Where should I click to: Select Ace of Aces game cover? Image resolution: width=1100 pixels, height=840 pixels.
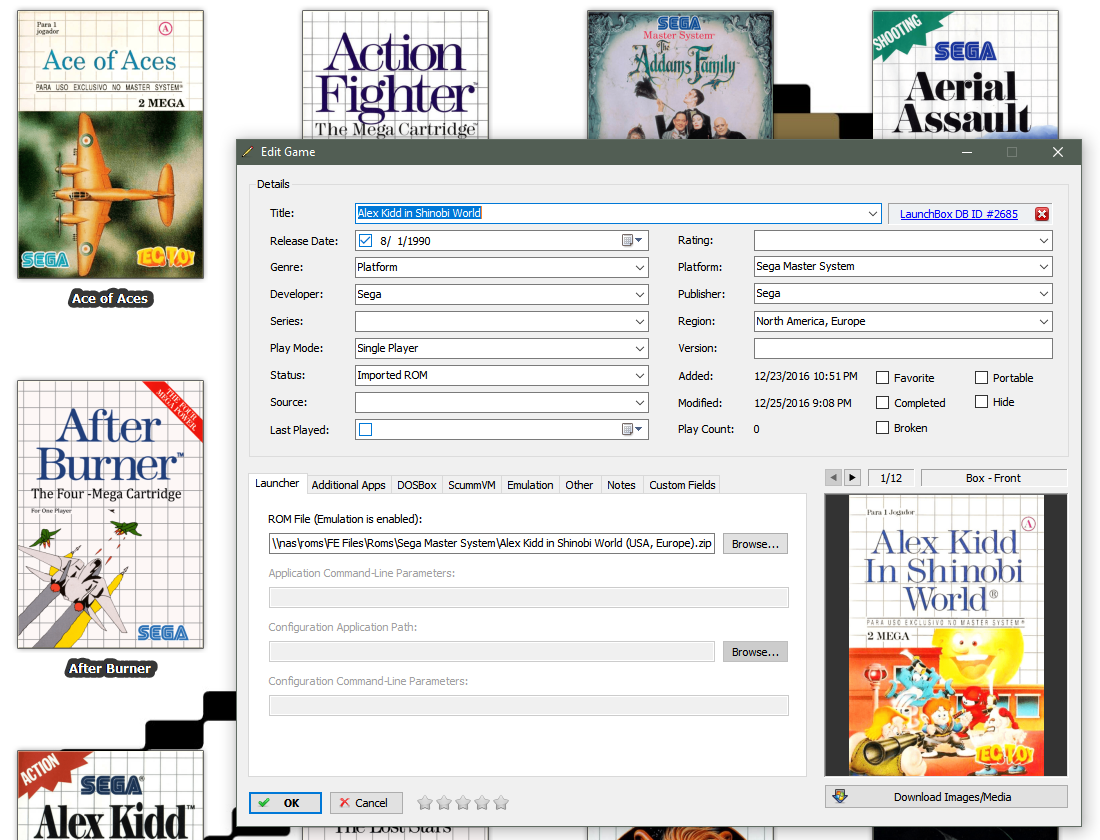111,145
